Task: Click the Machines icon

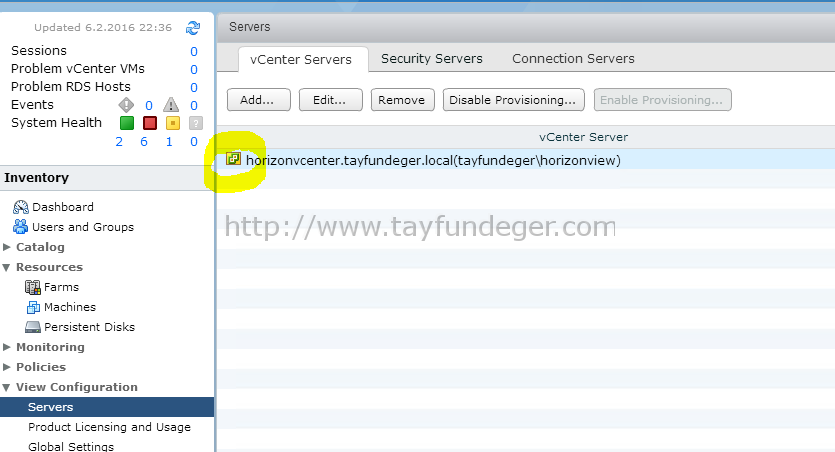Action: (33, 307)
